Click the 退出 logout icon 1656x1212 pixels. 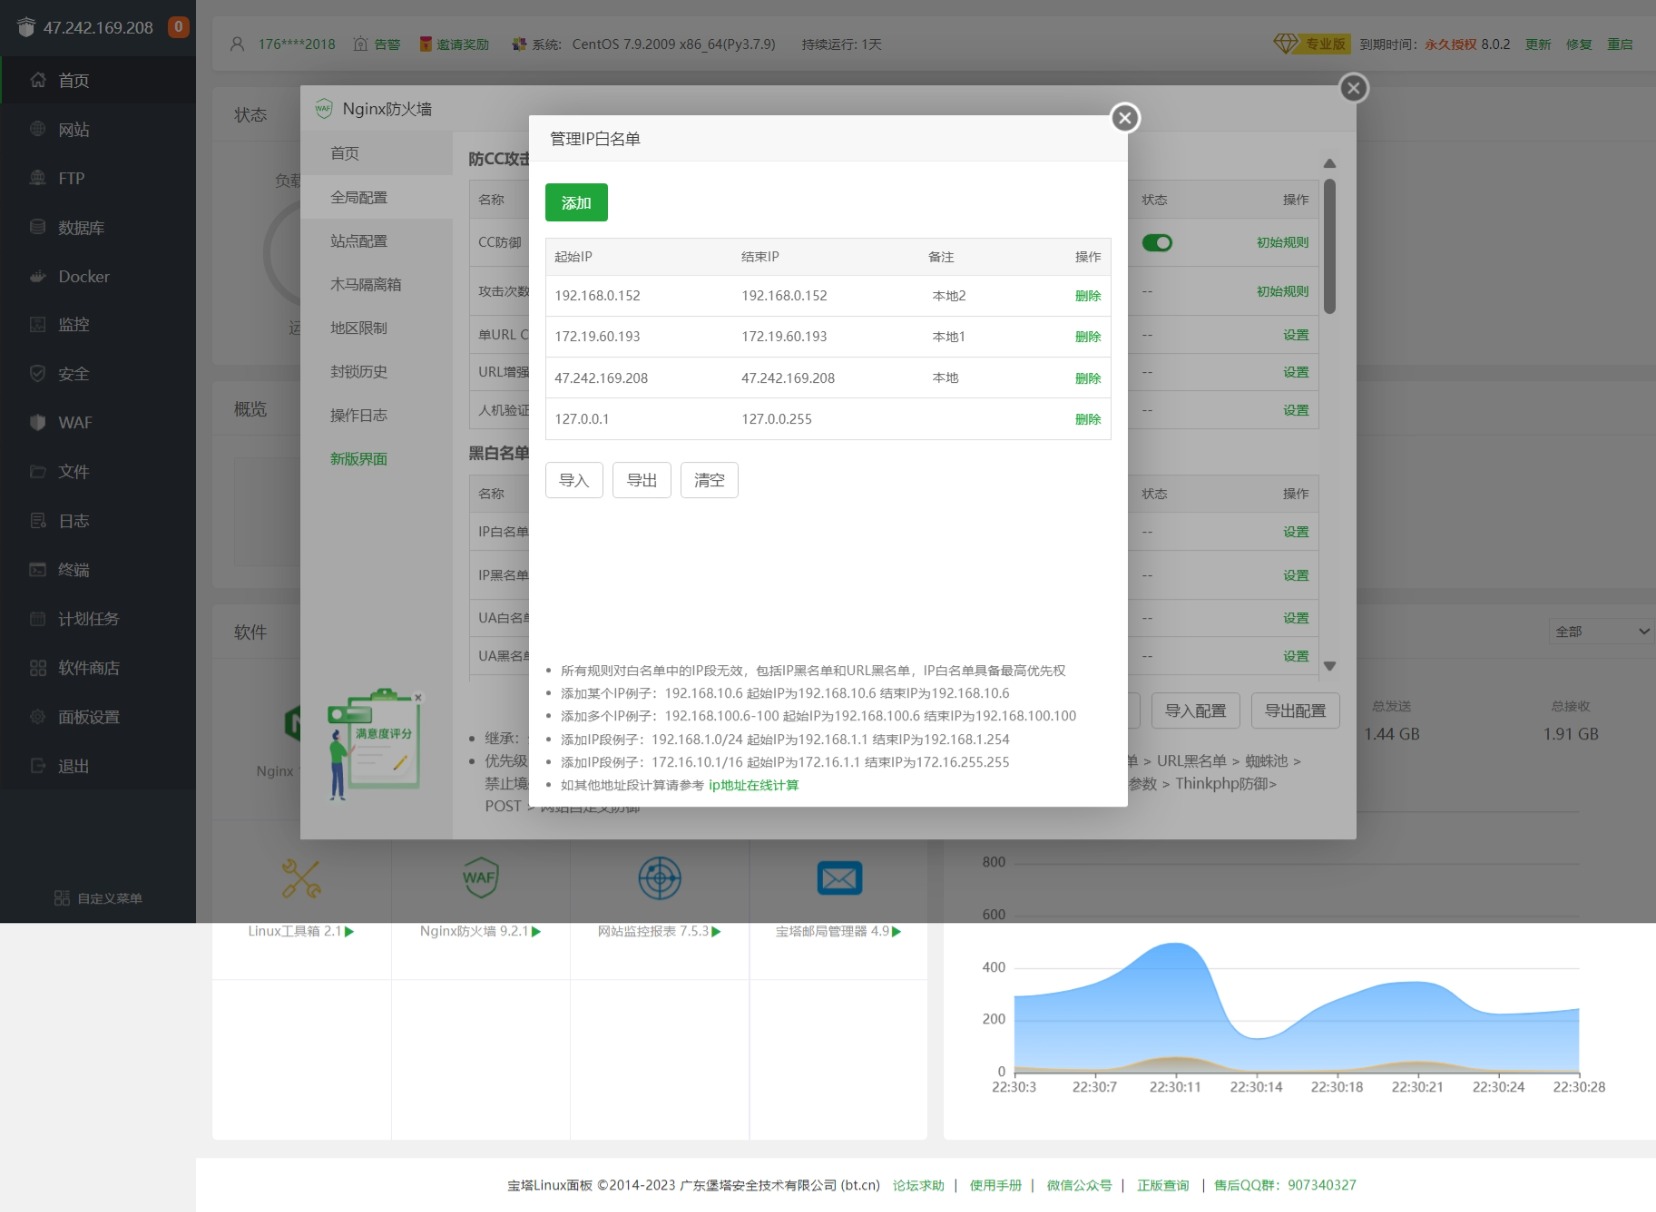point(38,765)
